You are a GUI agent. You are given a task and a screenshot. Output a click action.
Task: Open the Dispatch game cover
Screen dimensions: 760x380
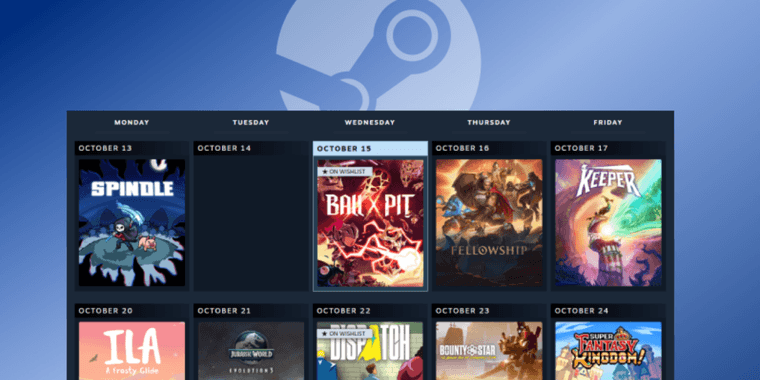coord(370,351)
